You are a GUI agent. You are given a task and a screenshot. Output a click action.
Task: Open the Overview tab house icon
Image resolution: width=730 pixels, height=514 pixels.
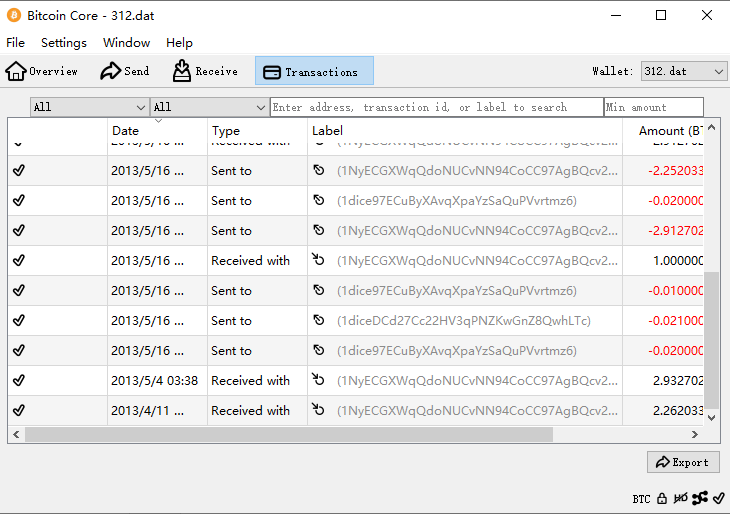pyautogui.click(x=16, y=71)
